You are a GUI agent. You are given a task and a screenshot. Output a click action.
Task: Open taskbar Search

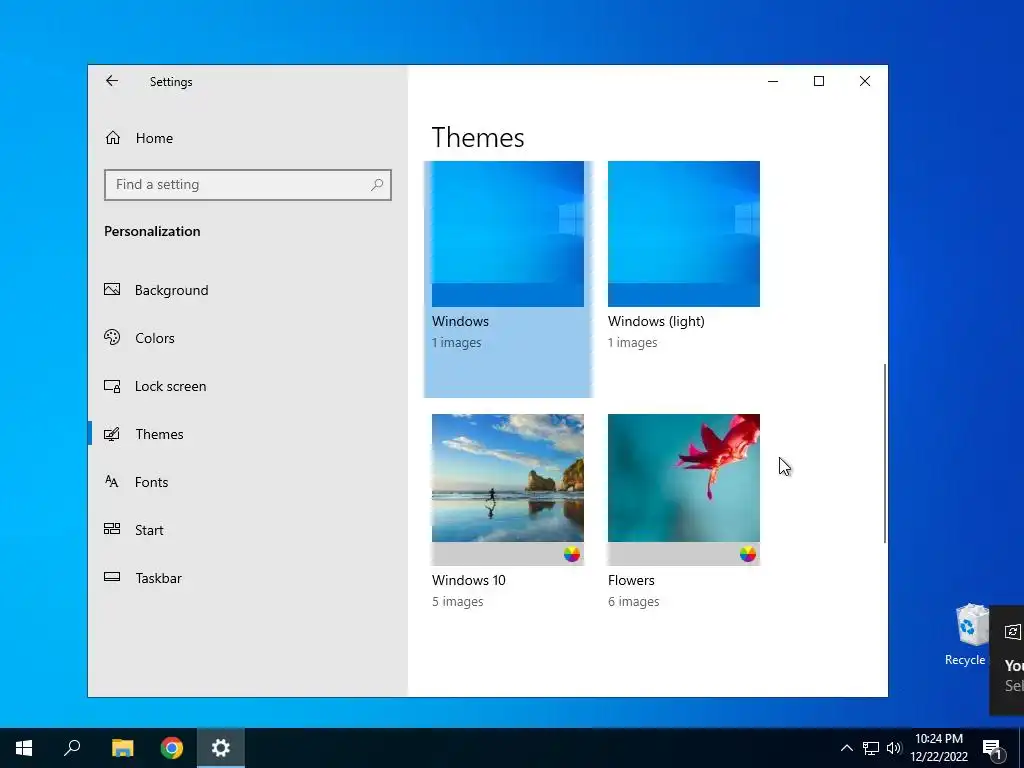pos(72,748)
